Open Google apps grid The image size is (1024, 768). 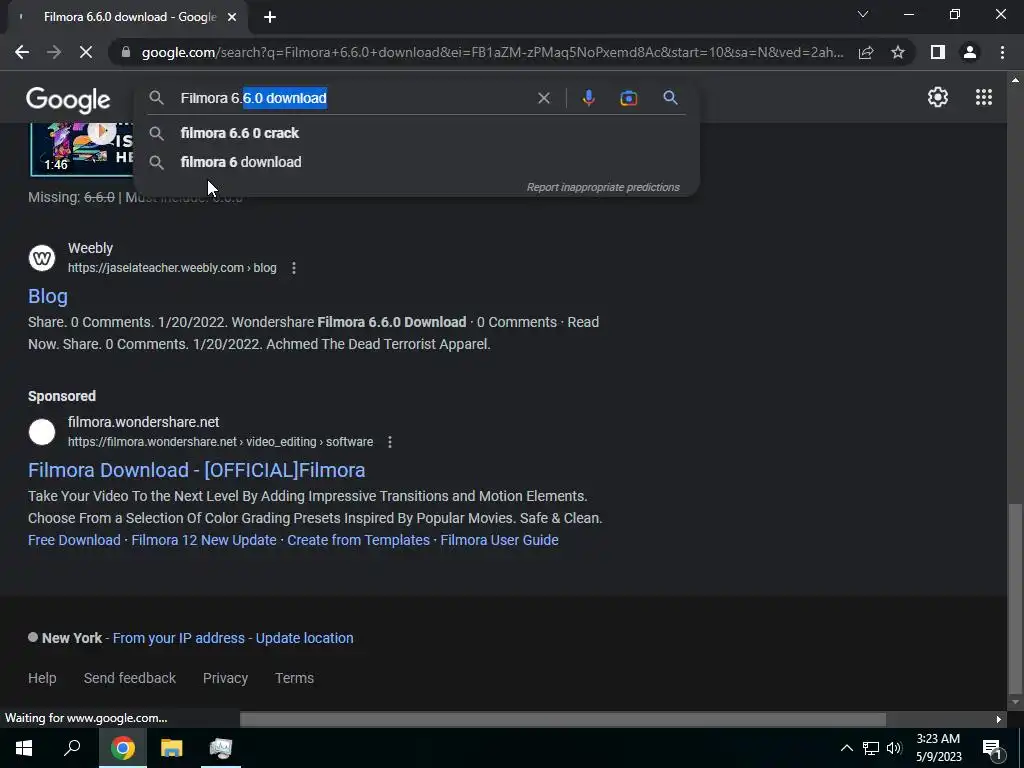pos(984,97)
